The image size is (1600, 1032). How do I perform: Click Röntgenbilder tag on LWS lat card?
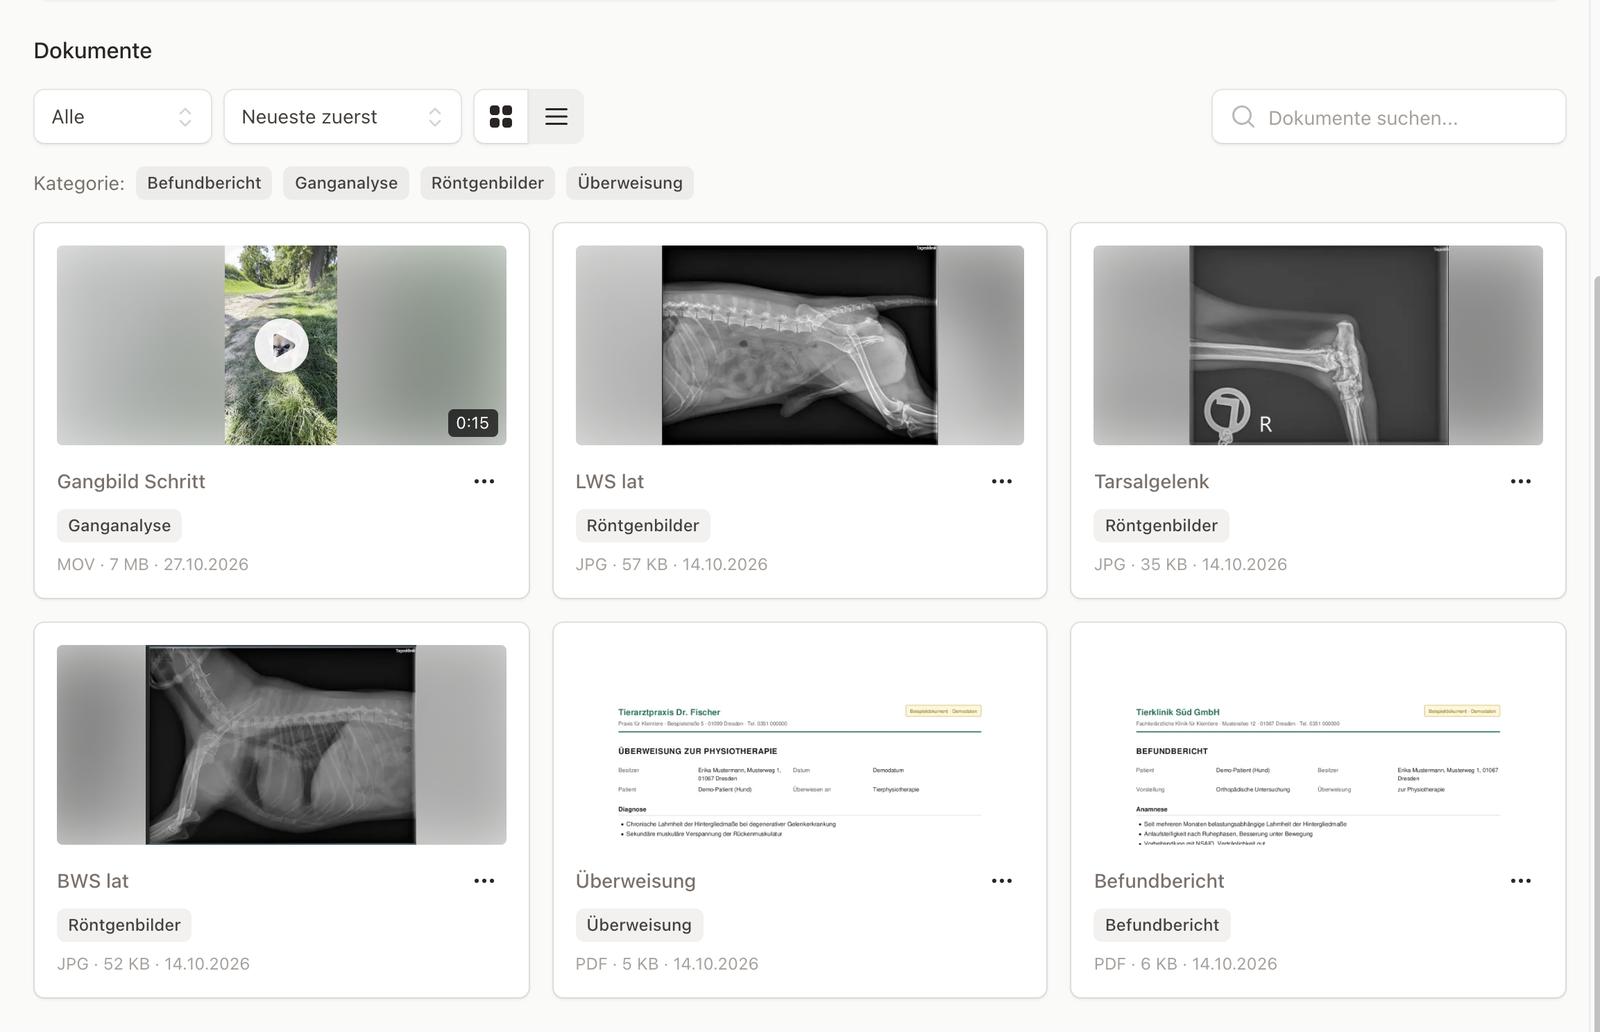tap(643, 525)
